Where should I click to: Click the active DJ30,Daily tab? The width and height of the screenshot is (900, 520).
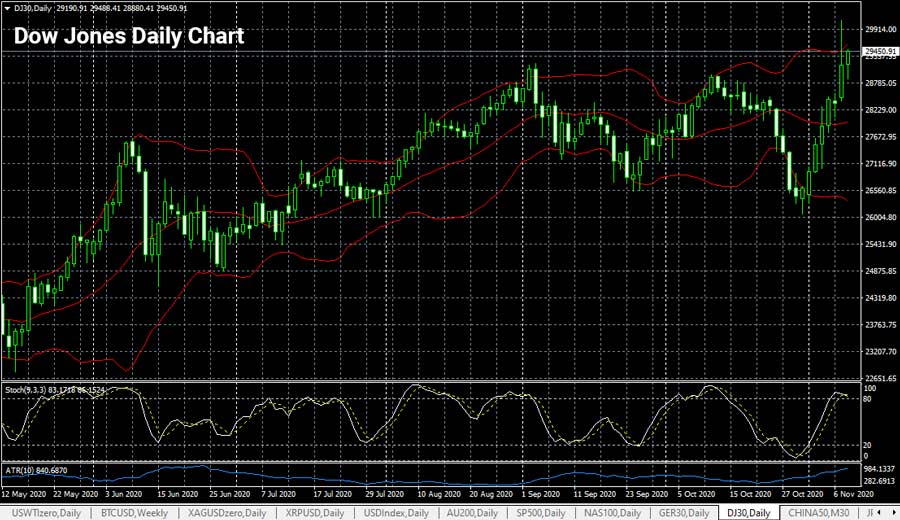point(749,513)
